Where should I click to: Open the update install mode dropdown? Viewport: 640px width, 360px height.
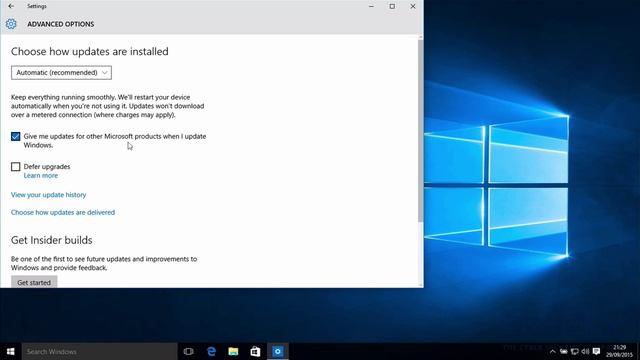click(x=61, y=73)
